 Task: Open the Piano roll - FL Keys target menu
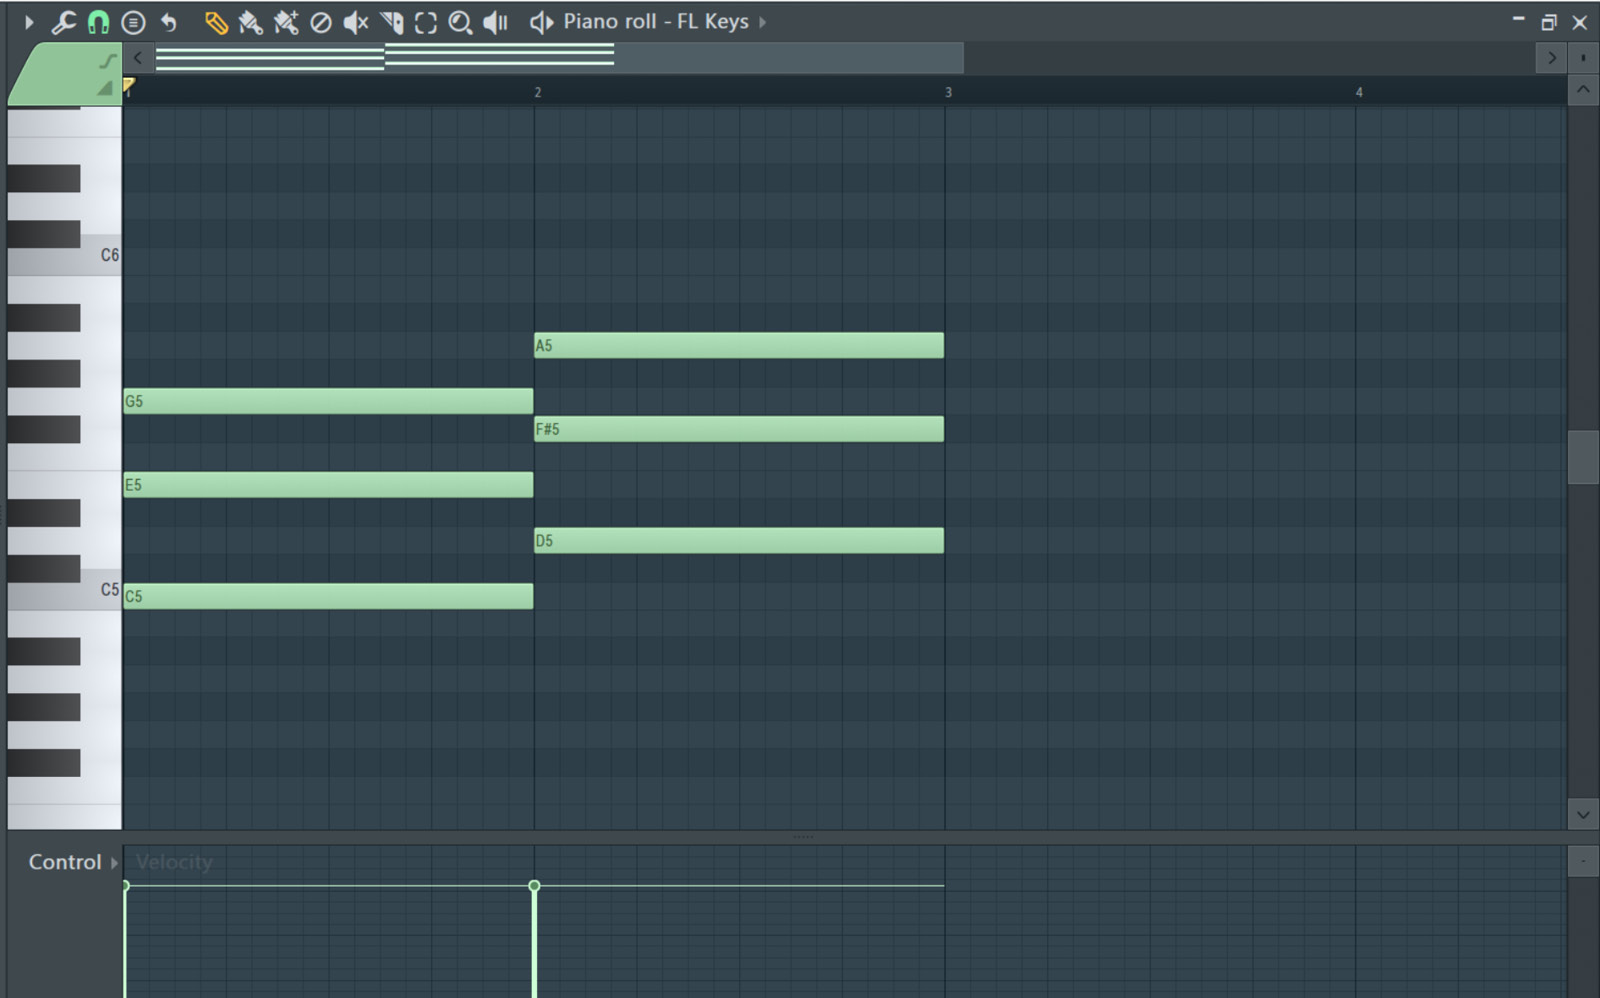point(655,22)
